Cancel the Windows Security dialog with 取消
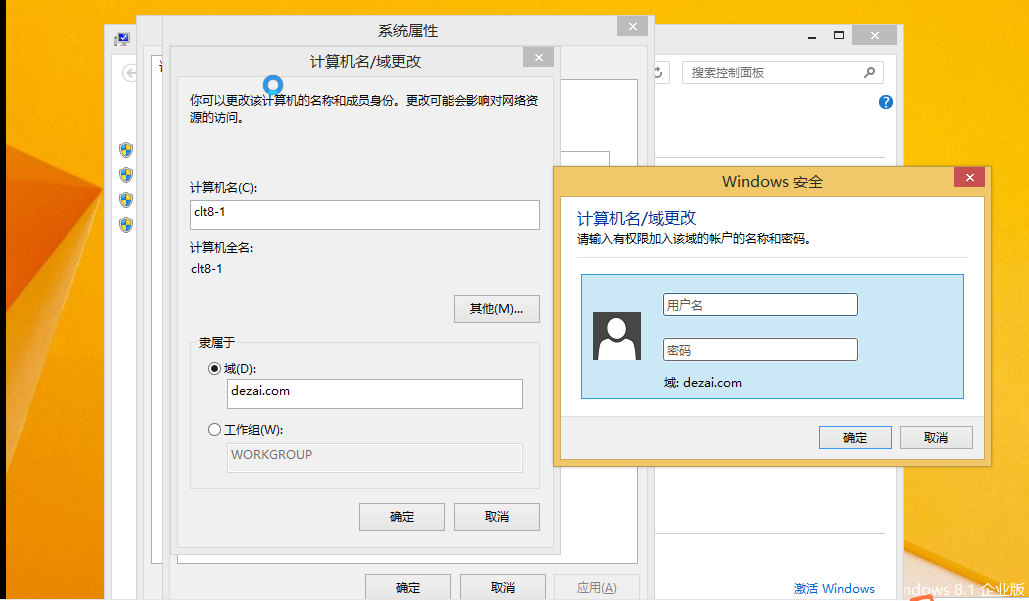 (936, 438)
